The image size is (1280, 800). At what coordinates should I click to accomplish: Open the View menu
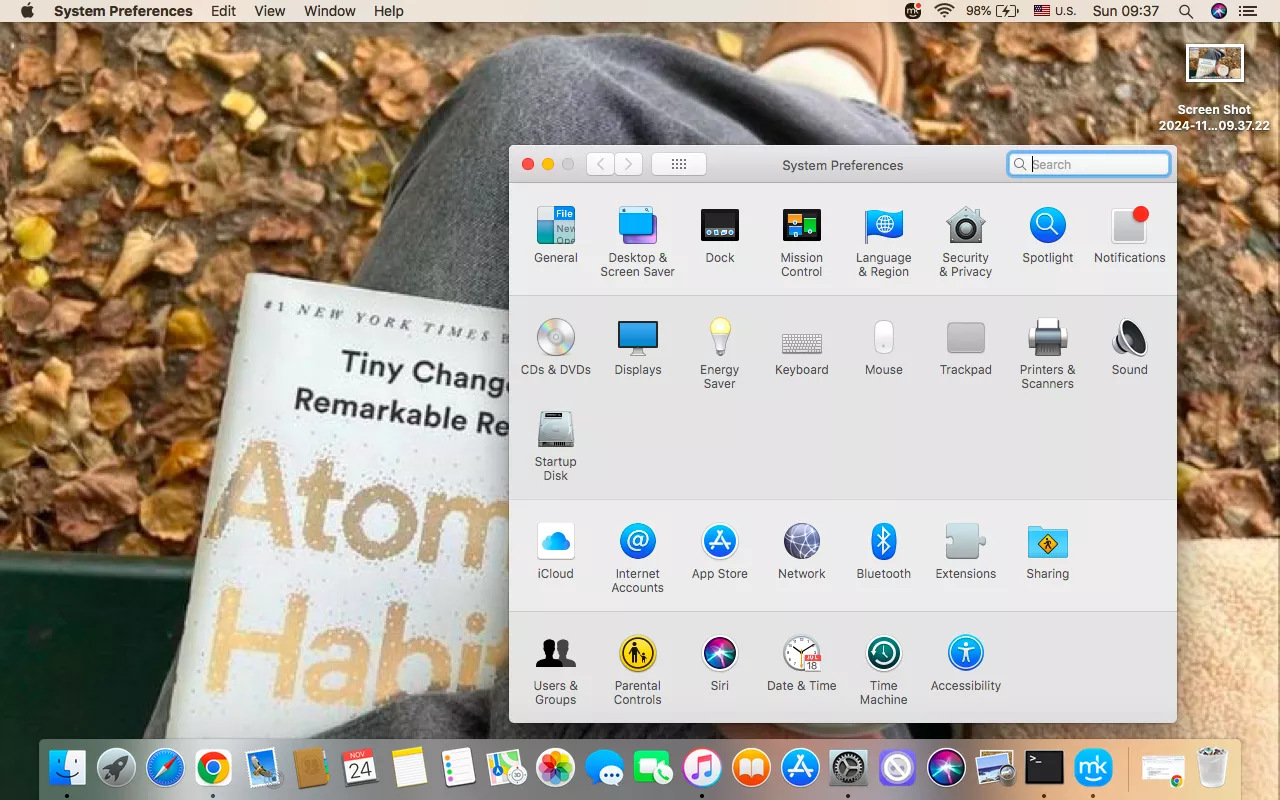(269, 11)
